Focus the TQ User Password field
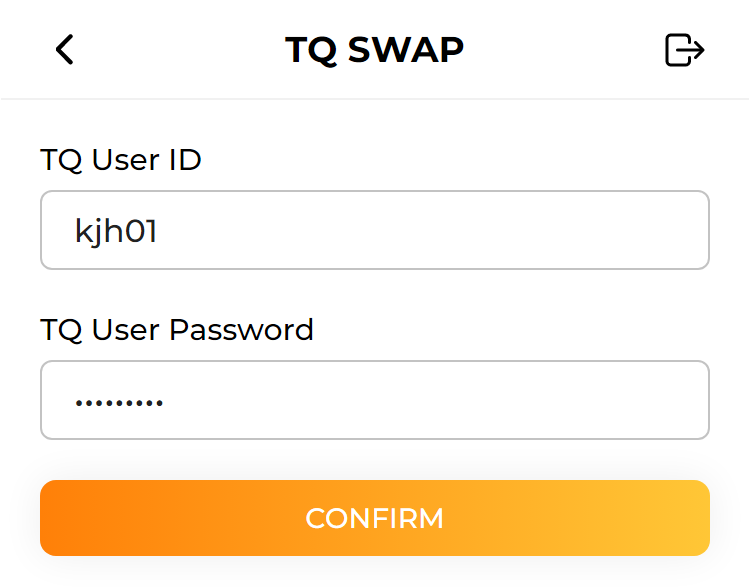749x588 pixels. [x=374, y=400]
